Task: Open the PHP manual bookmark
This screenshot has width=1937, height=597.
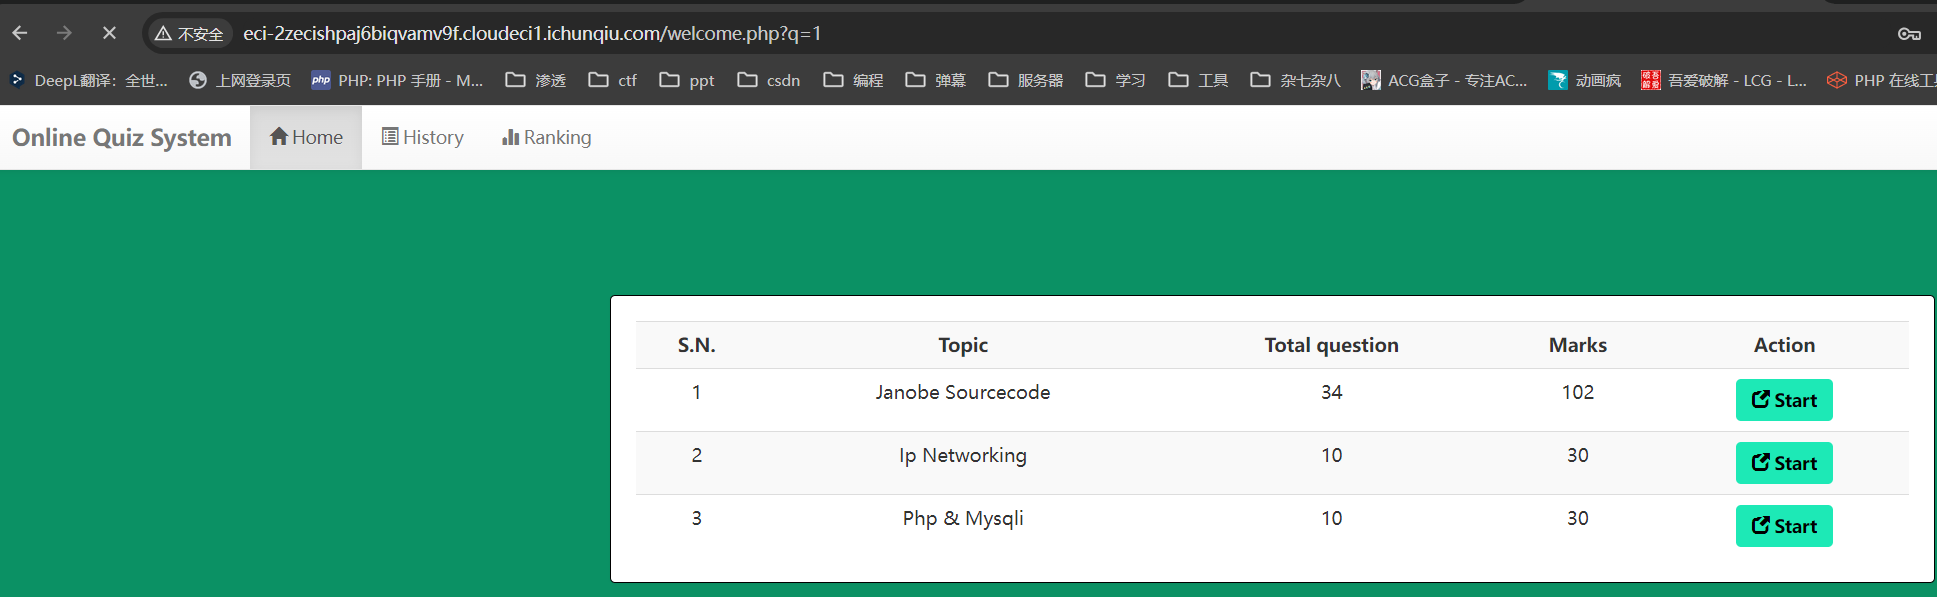Action: pos(397,80)
